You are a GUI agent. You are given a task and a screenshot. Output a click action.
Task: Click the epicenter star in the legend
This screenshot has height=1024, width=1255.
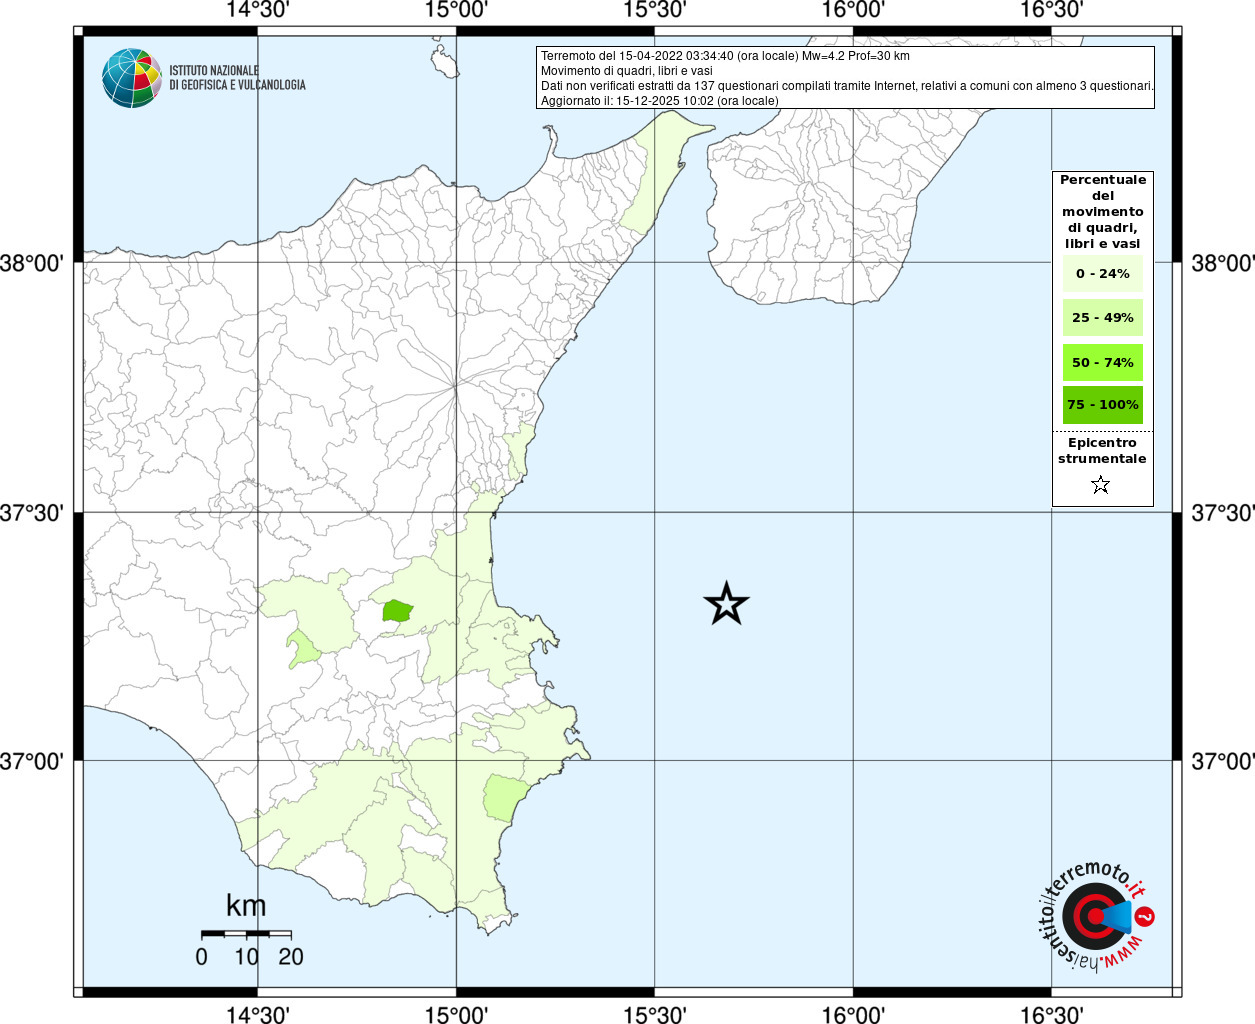1101,485
